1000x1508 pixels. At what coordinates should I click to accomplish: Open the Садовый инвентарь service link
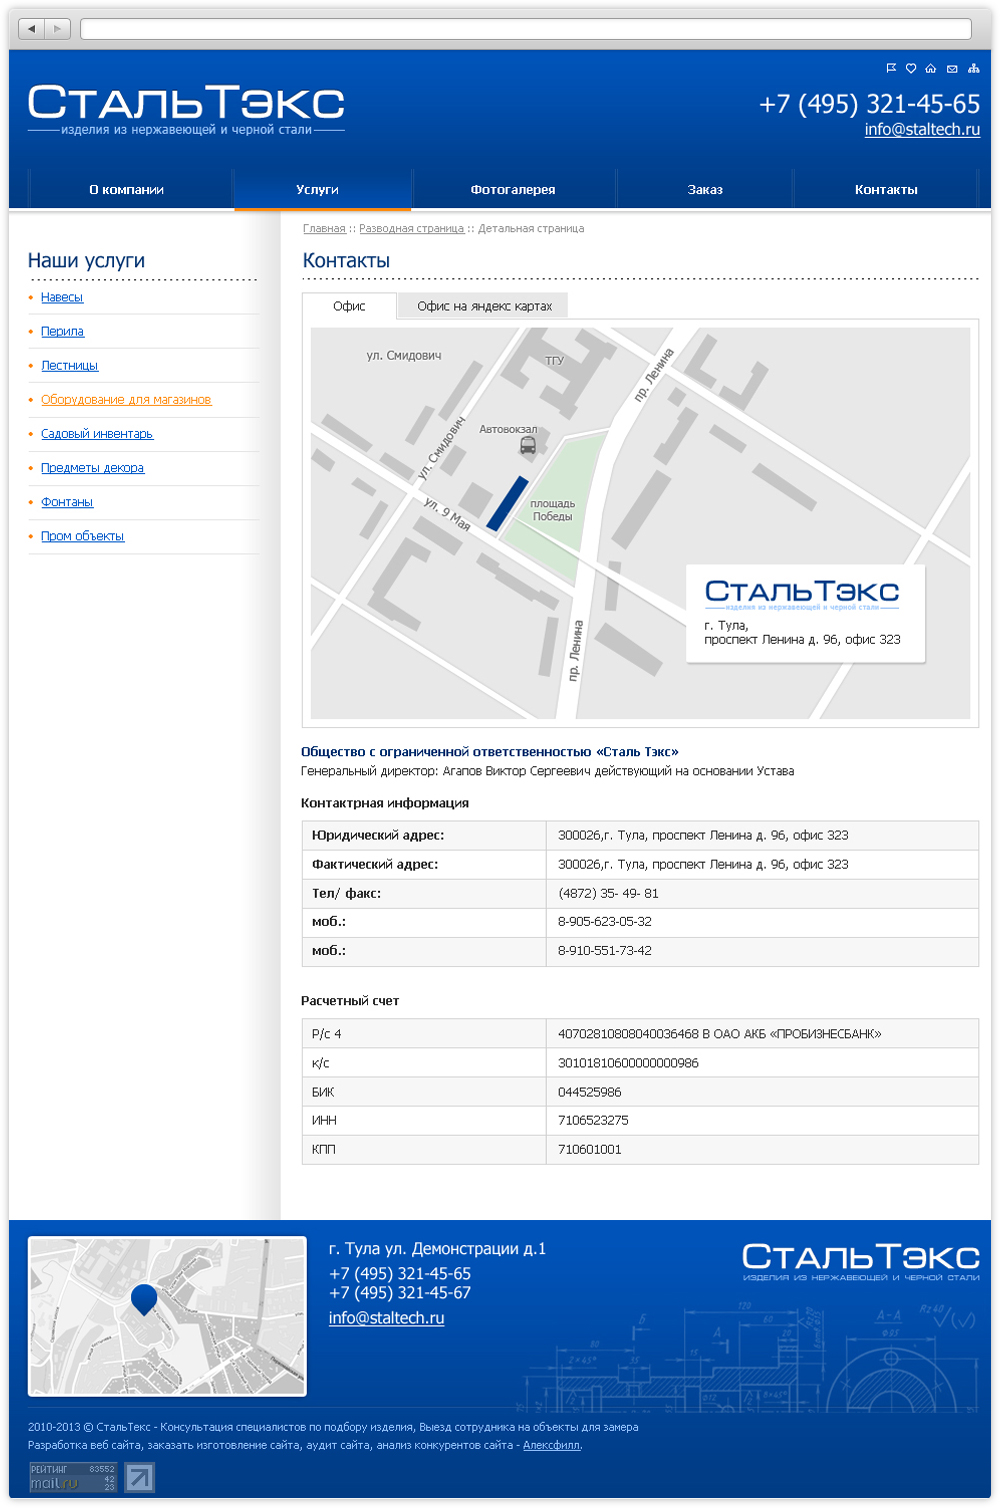(x=97, y=434)
